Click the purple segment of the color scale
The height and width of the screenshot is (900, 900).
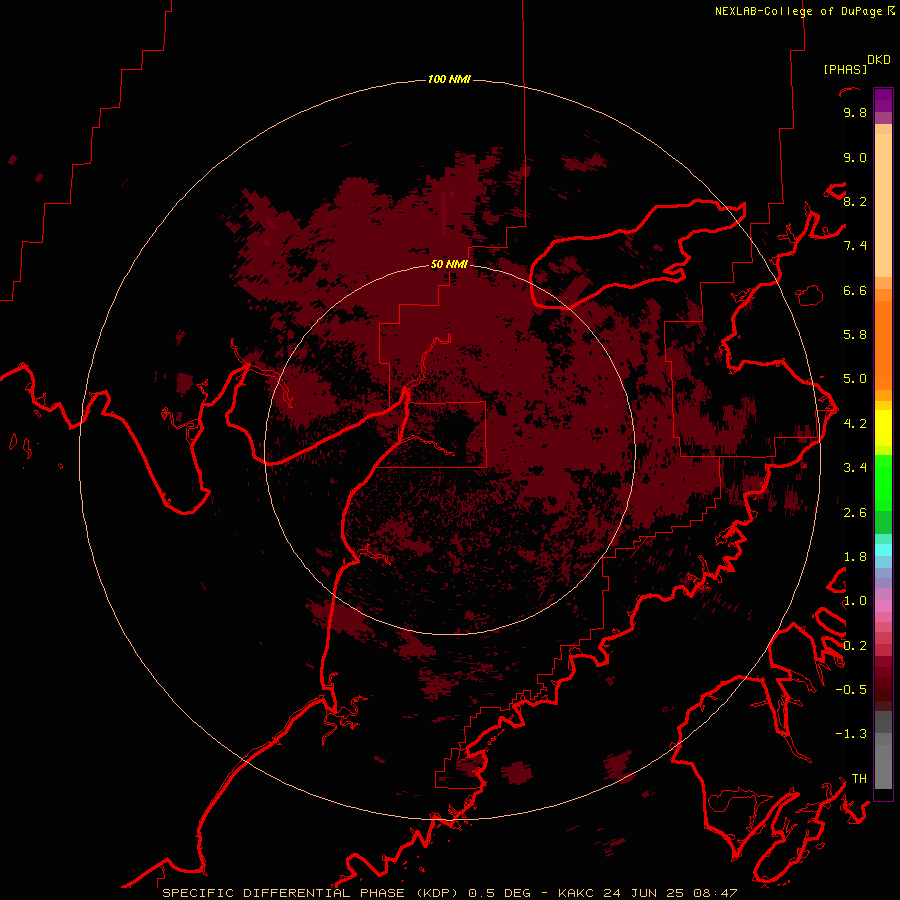(883, 100)
